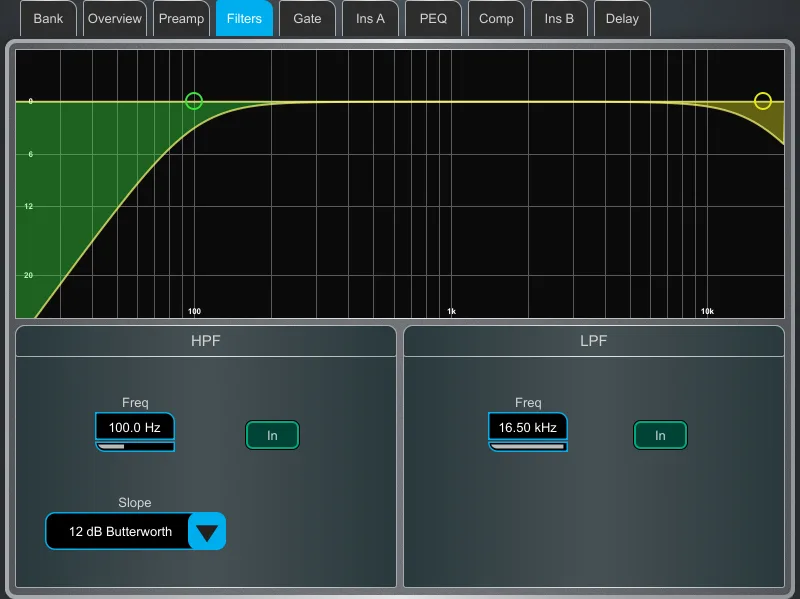800x599 pixels.
Task: Switch to the Overview tab
Action: [x=115, y=18]
